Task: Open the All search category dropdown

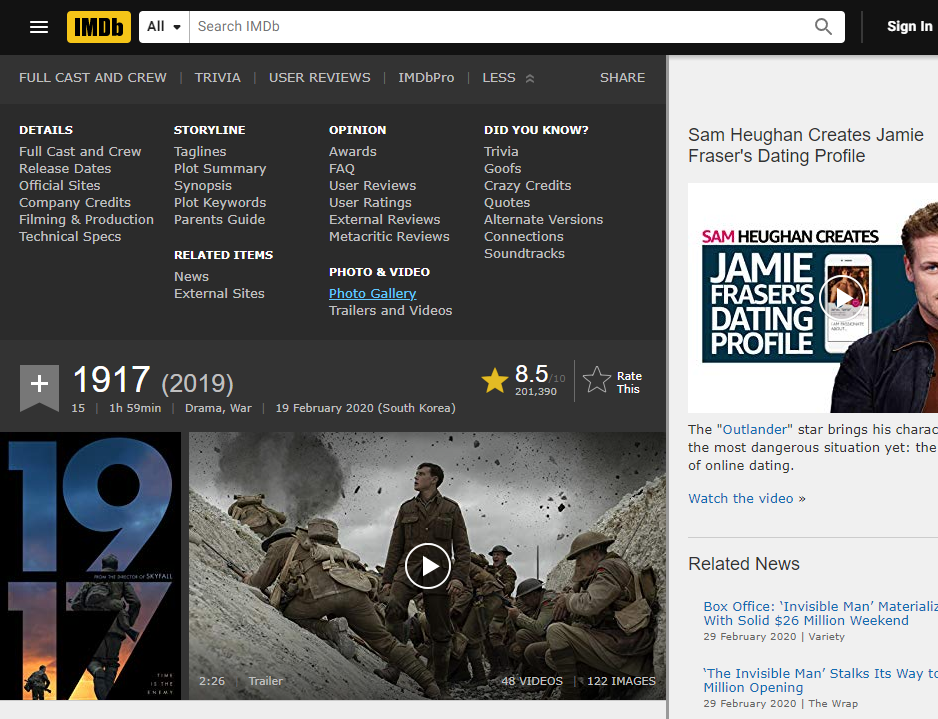Action: coord(164,27)
